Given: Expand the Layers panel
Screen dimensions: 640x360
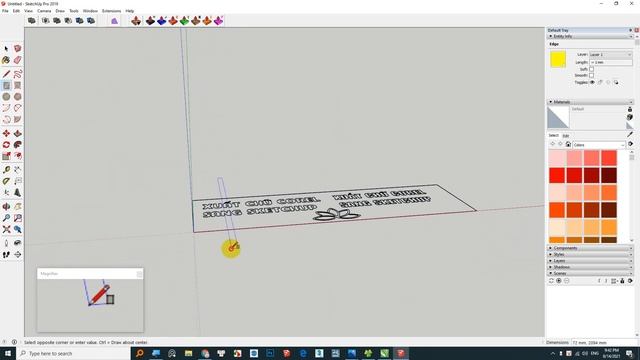Looking at the screenshot, I should (590, 260).
